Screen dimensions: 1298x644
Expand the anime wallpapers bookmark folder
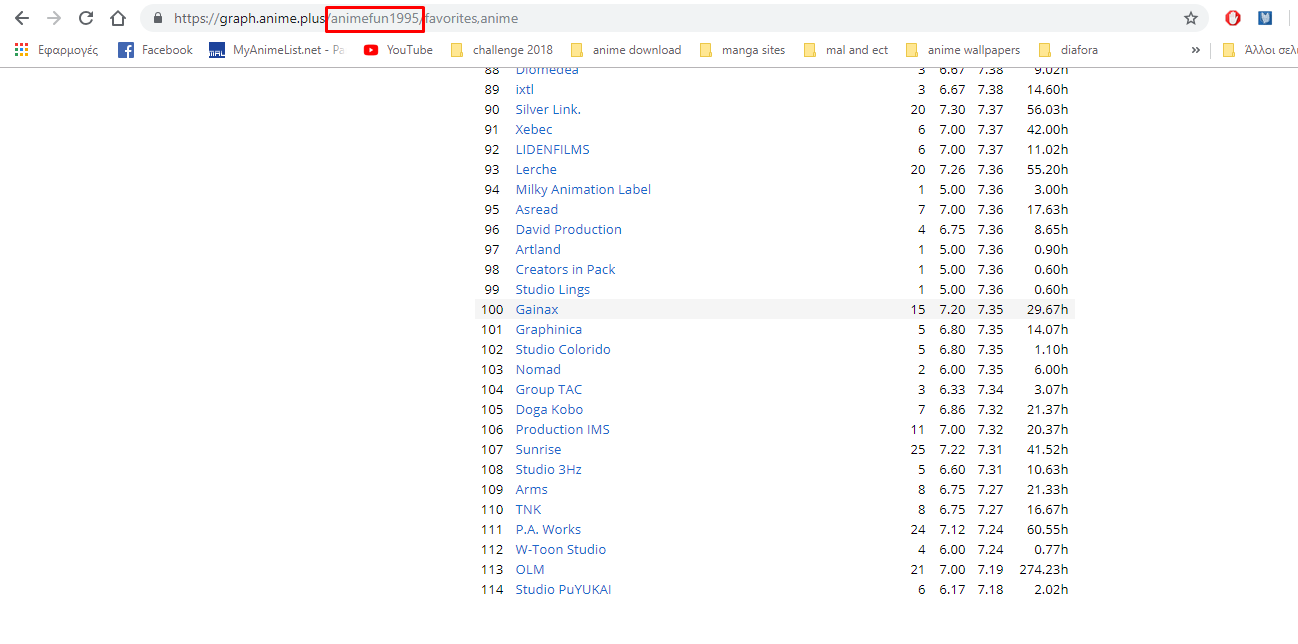point(962,50)
